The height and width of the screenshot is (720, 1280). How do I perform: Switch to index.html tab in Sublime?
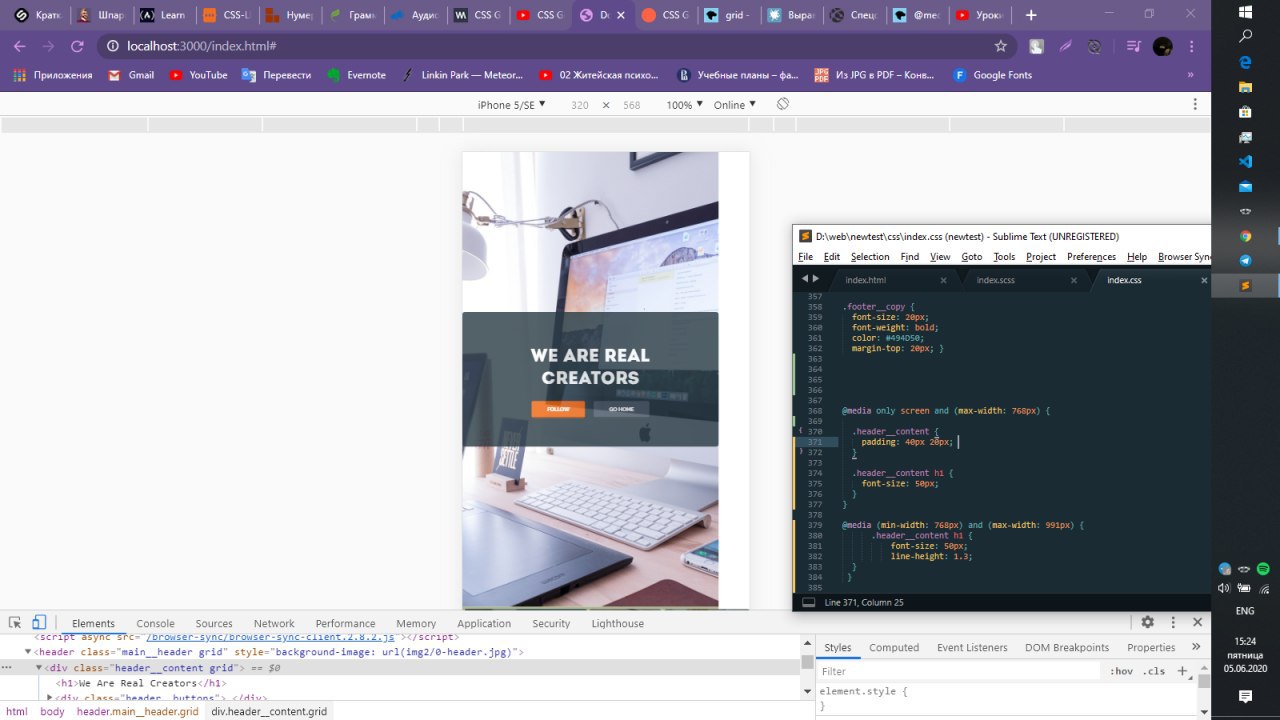tap(865, 280)
